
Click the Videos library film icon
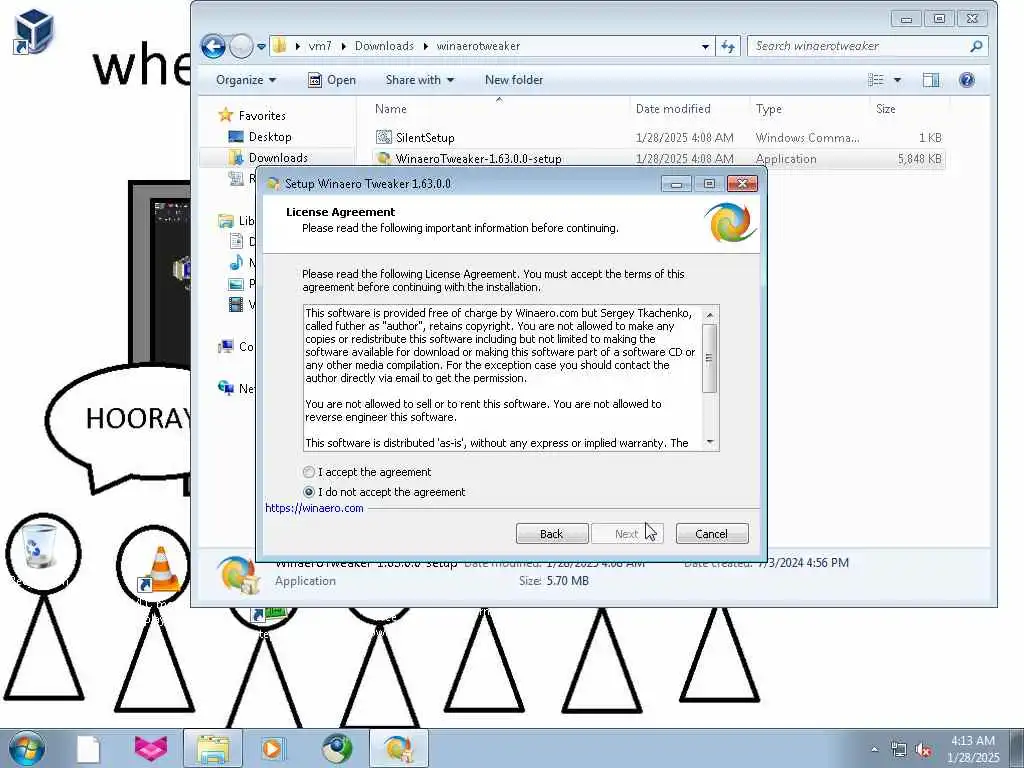coord(236,304)
